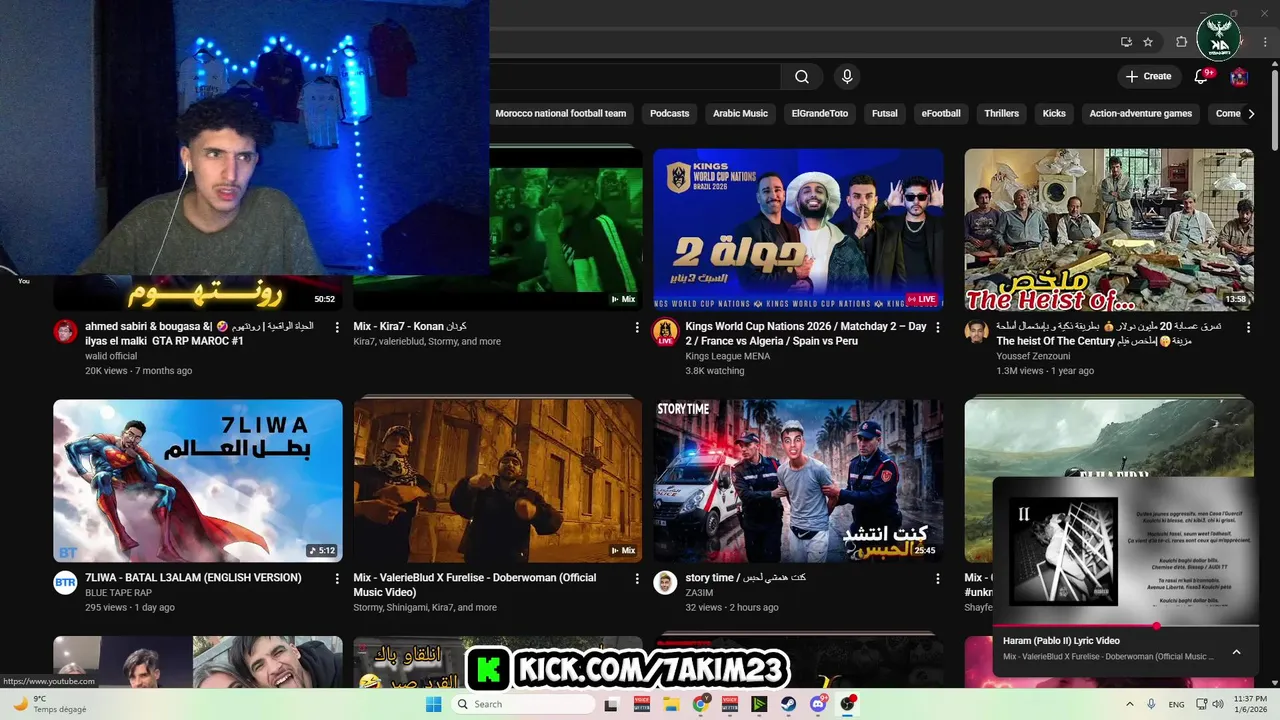The width and height of the screenshot is (1280, 720).
Task: Open options for story time video
Action: [x=937, y=578]
